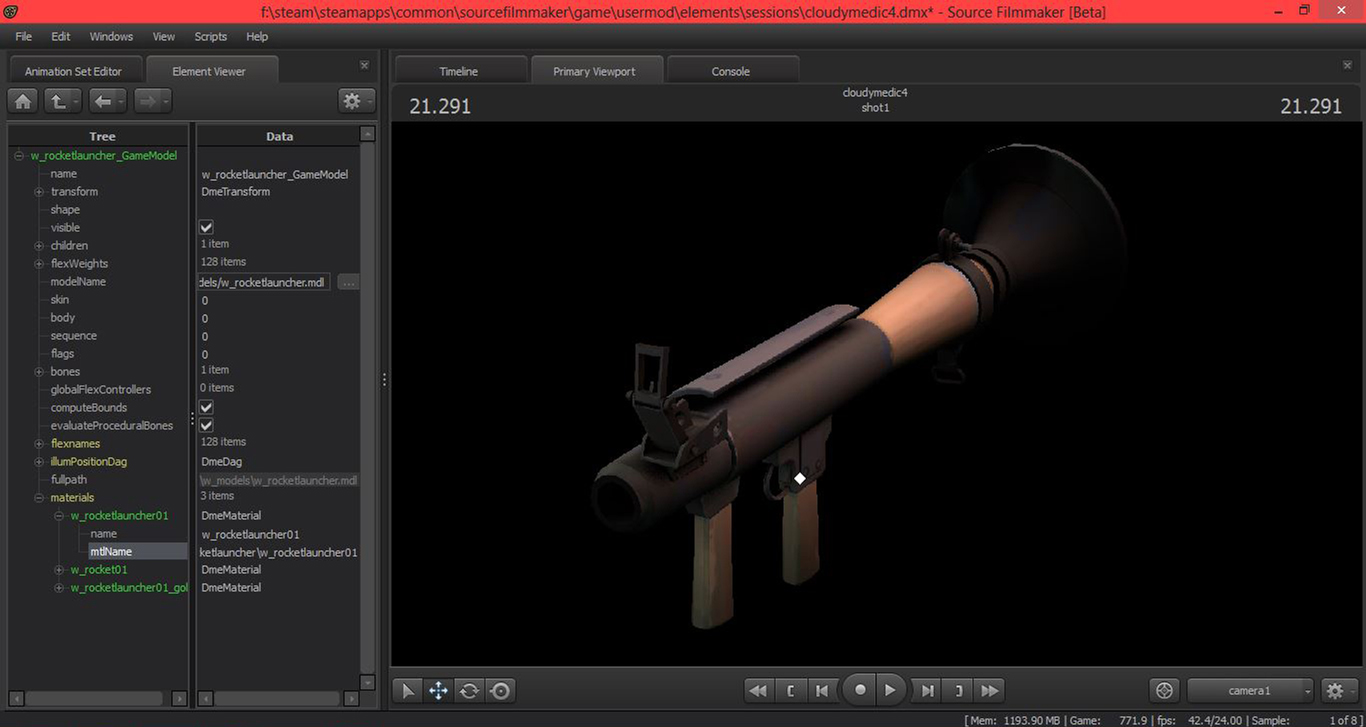Switch to the Animation Set Editor tab
Viewport: 1366px width, 727px height.
73,71
